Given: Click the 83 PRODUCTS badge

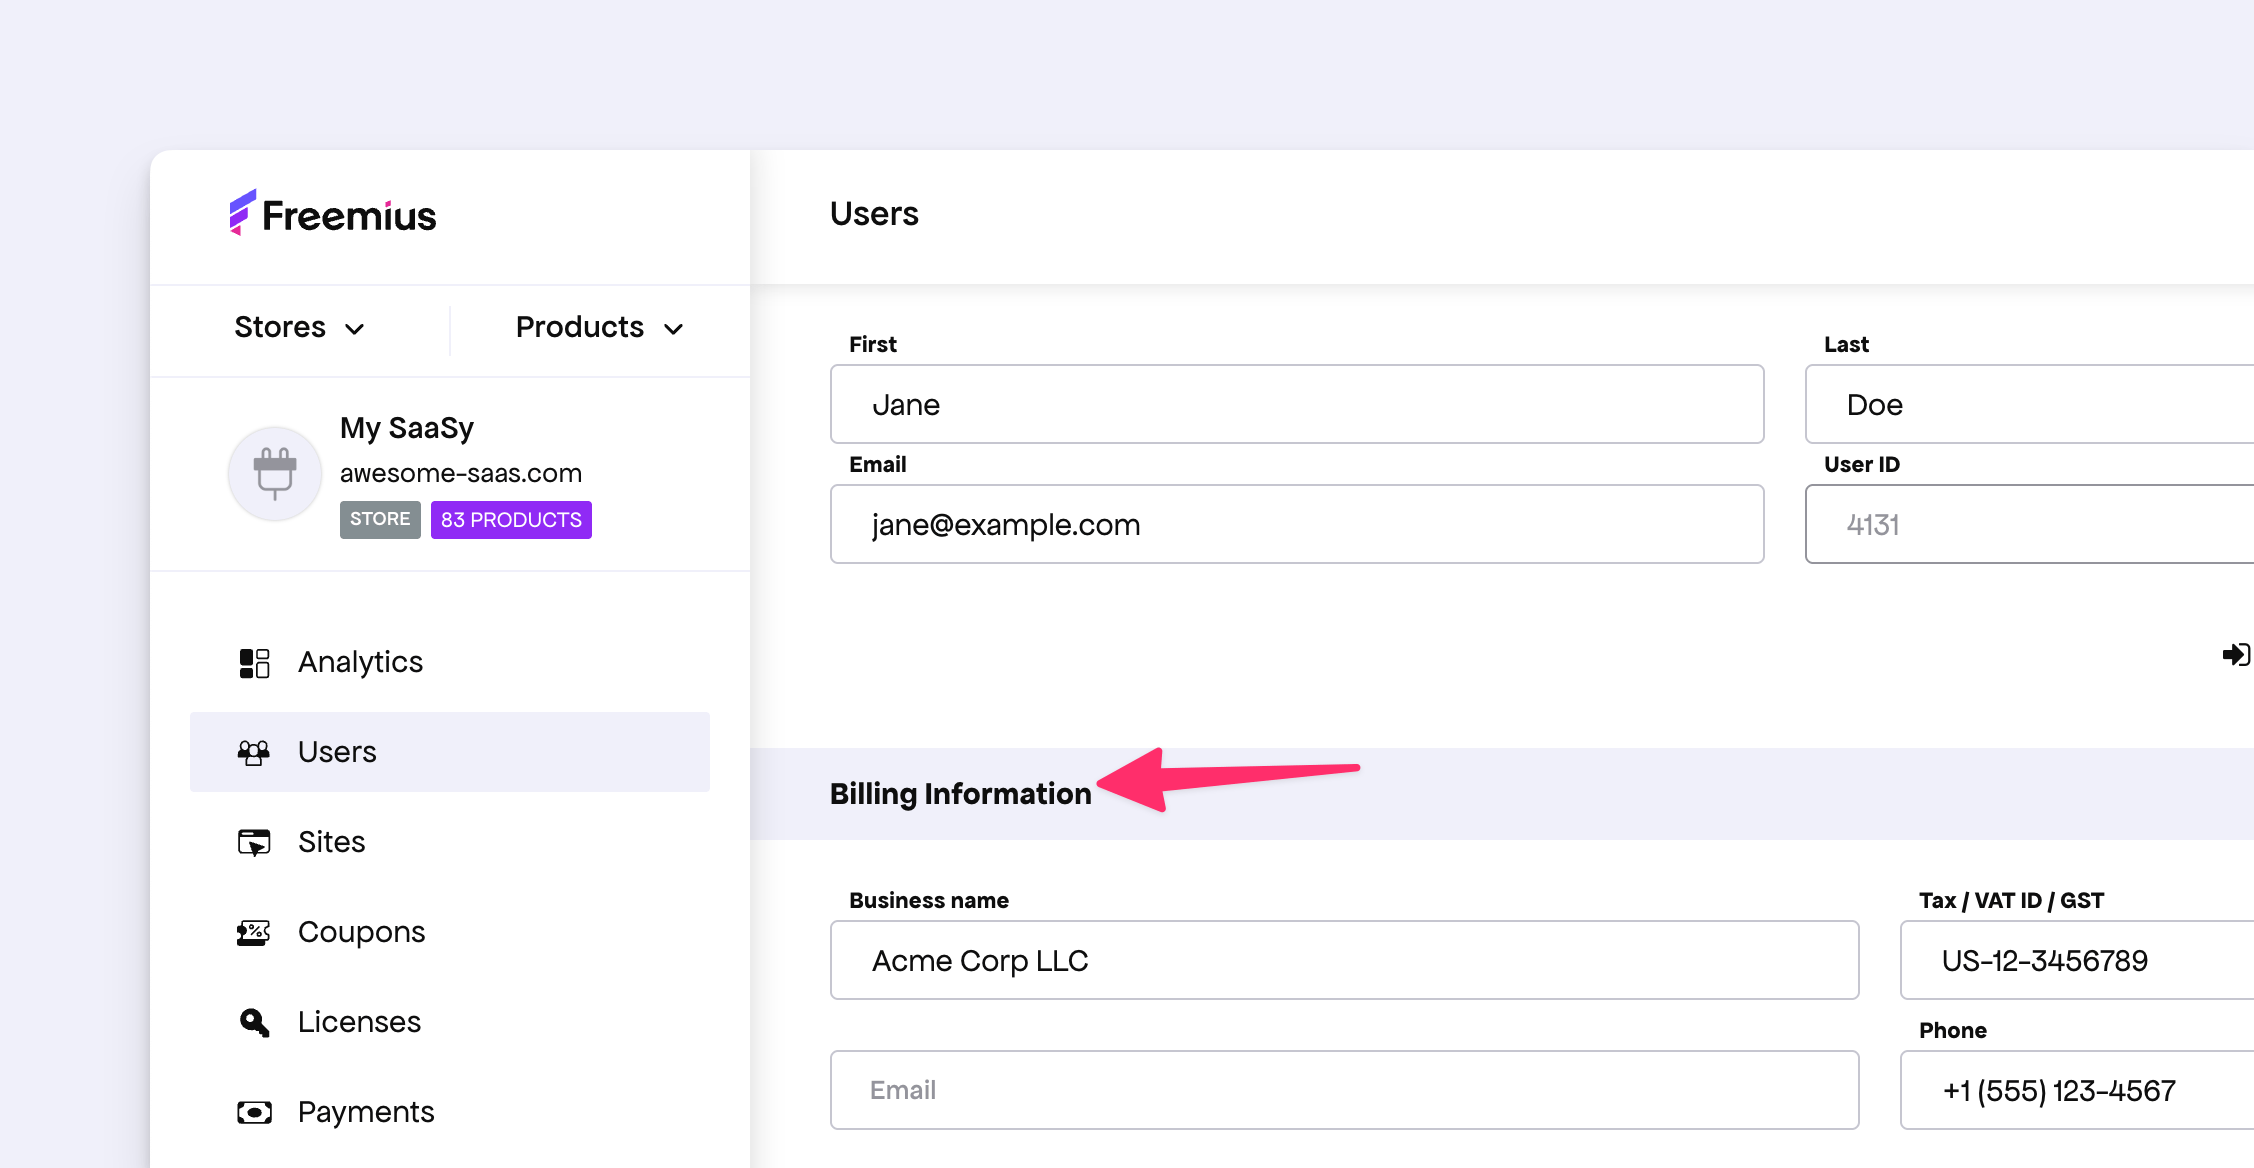Looking at the screenshot, I should click(x=511, y=520).
